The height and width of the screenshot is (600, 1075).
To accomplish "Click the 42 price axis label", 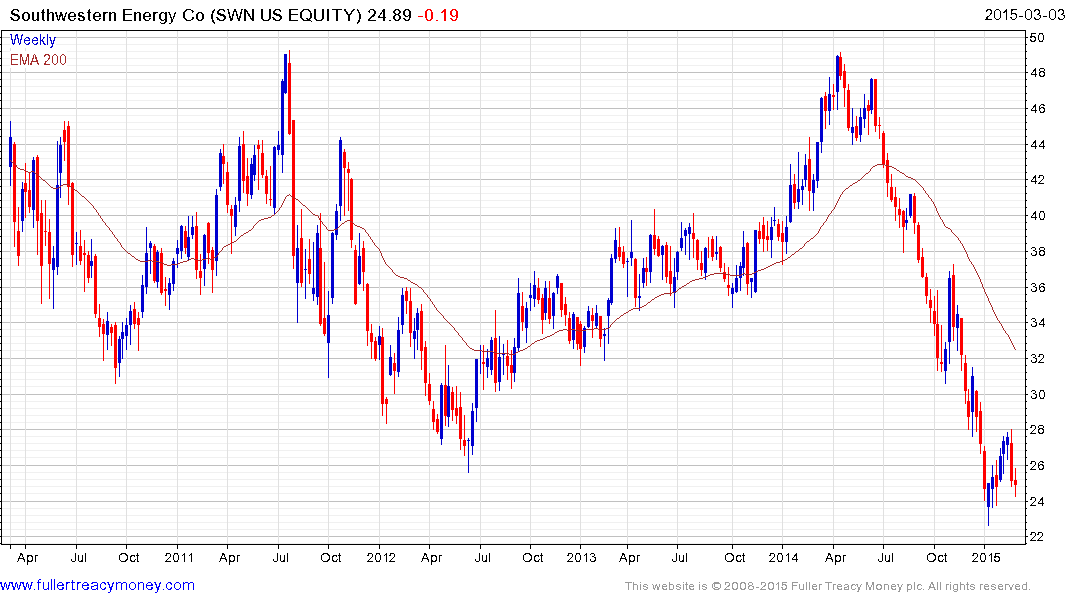I will (1037, 180).
